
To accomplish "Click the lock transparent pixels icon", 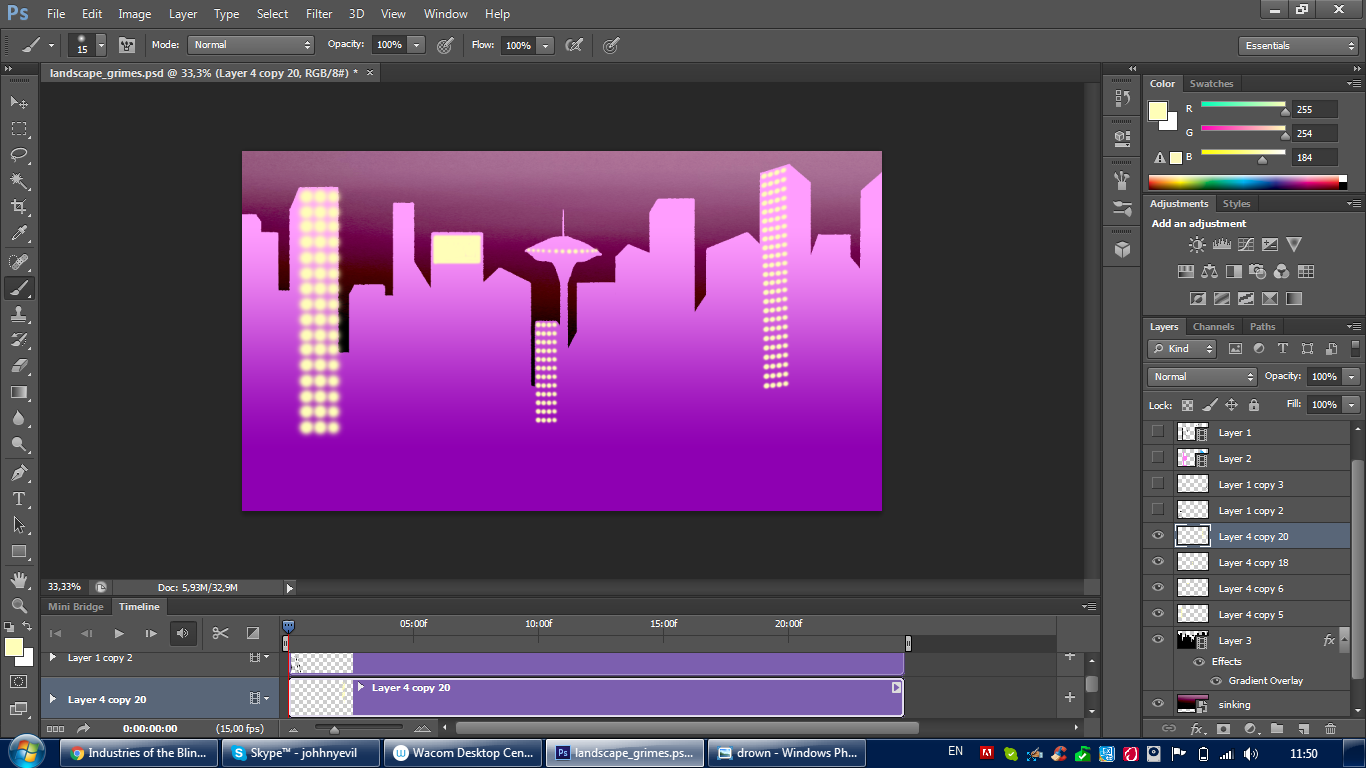I will coord(1187,405).
